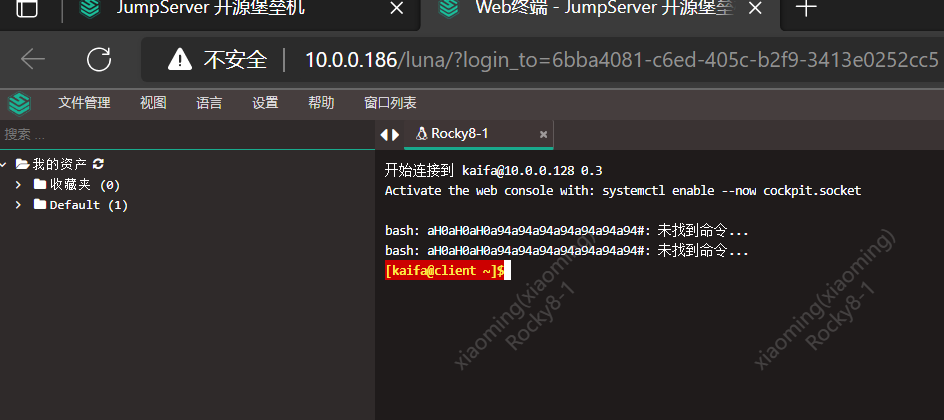Viewport: 944px width, 420px height.
Task: Click the JumpServer logo in the menu bar
Action: 19,104
